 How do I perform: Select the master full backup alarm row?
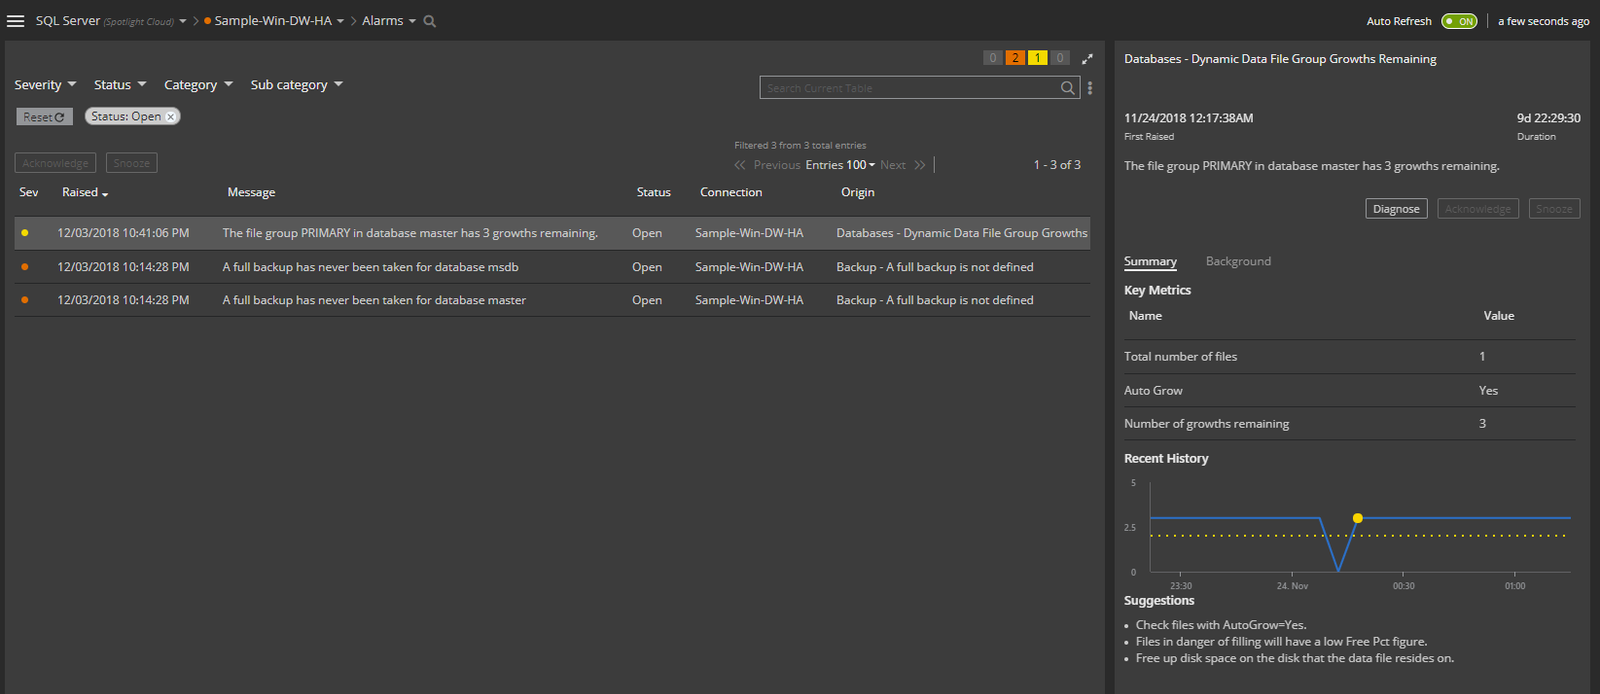click(552, 300)
